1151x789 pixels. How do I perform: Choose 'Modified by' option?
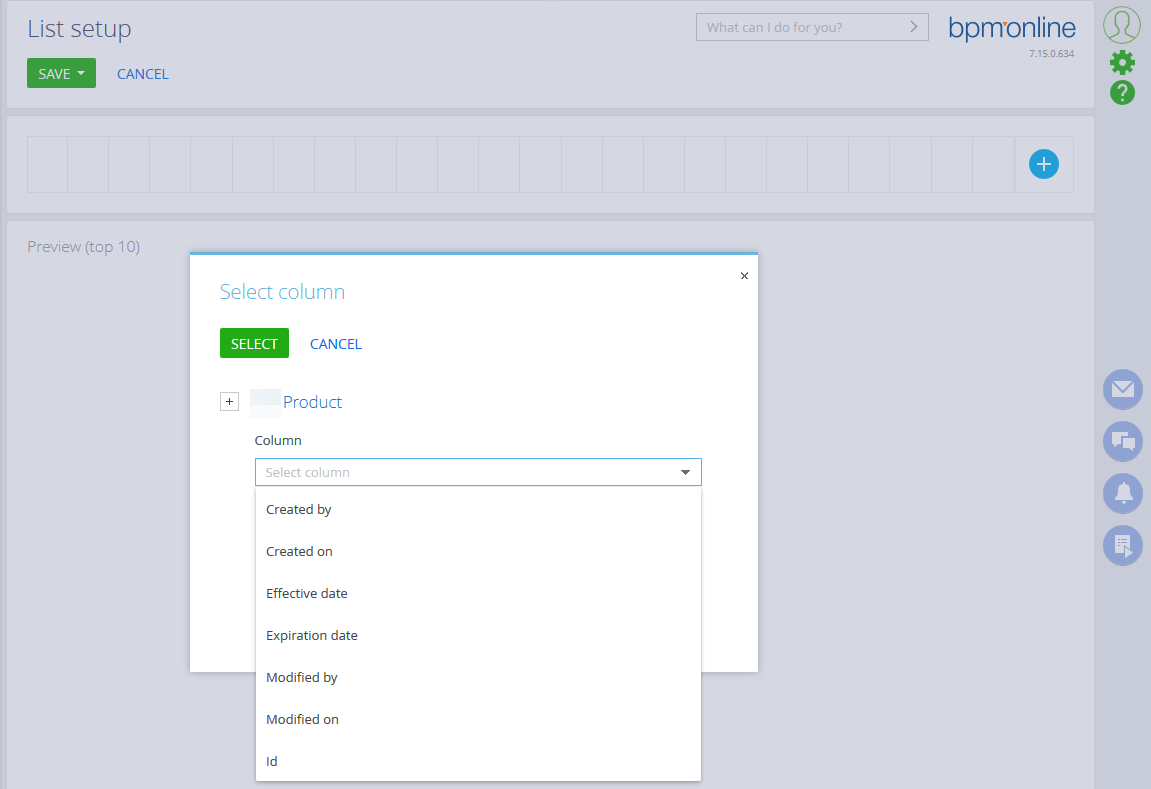(x=478, y=677)
